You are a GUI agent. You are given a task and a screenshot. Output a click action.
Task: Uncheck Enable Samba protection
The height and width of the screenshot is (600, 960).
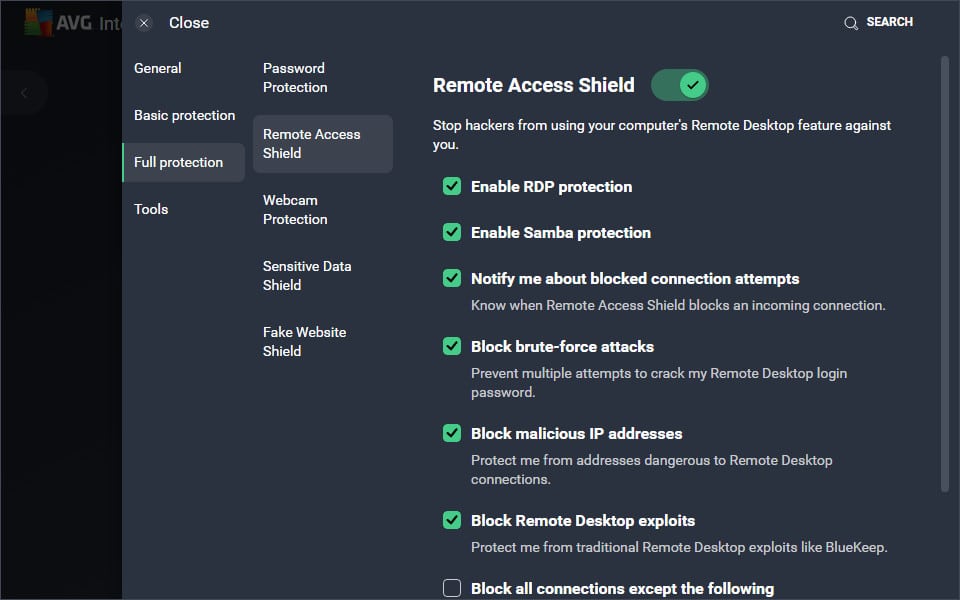click(x=452, y=232)
